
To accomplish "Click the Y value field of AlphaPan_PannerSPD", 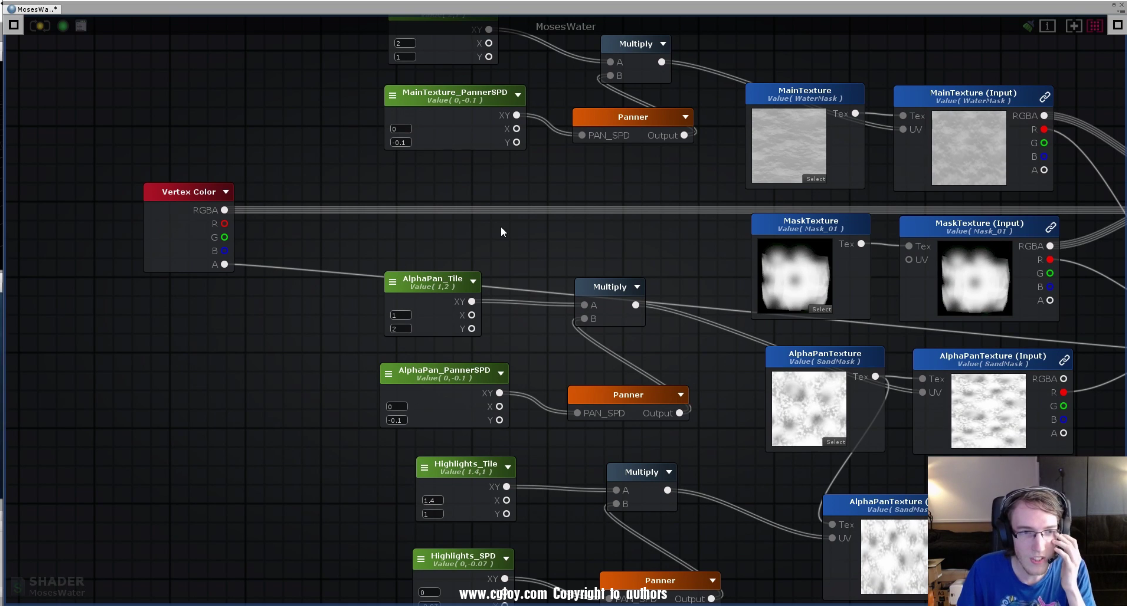I will pos(396,420).
